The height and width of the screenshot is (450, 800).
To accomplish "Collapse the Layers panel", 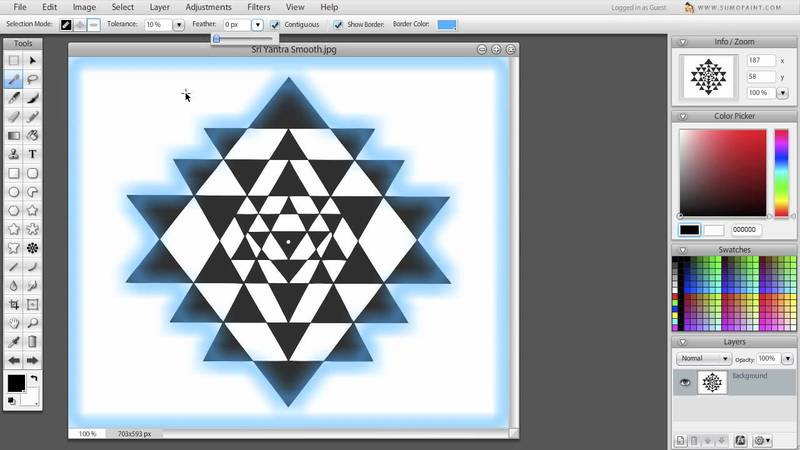I will (x=683, y=342).
